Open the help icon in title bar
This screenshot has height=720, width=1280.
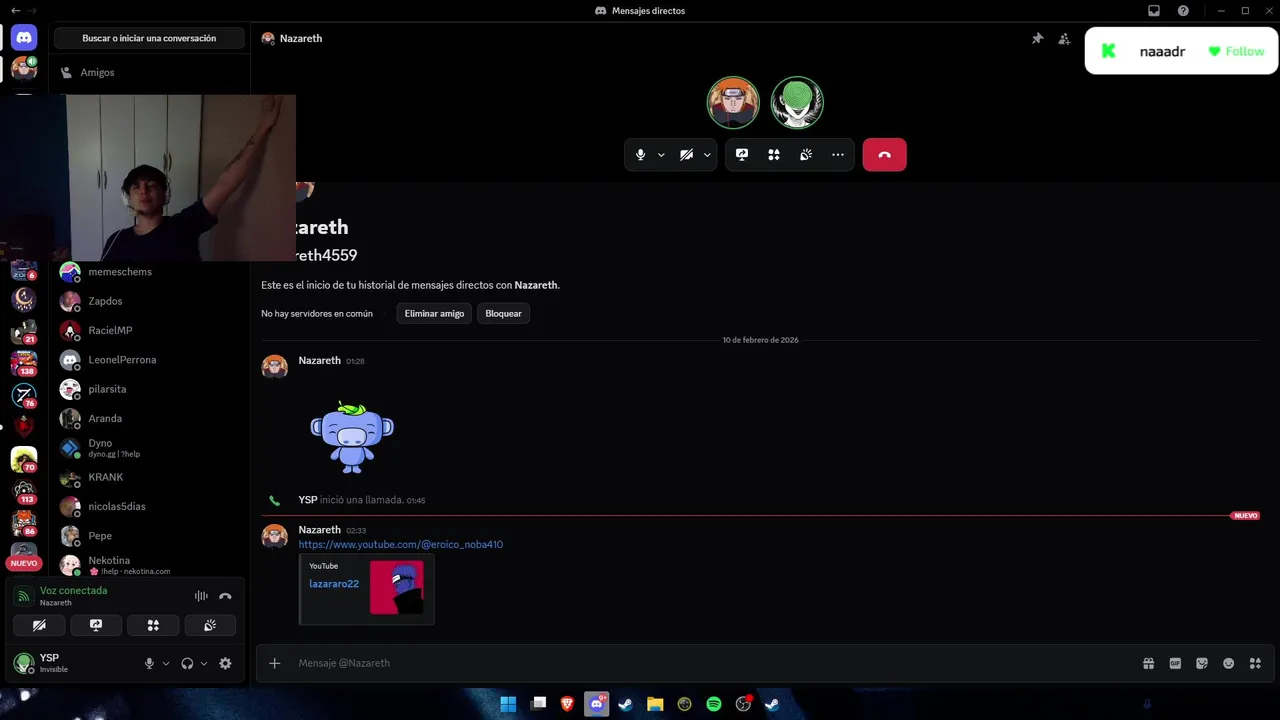pyautogui.click(x=1183, y=11)
